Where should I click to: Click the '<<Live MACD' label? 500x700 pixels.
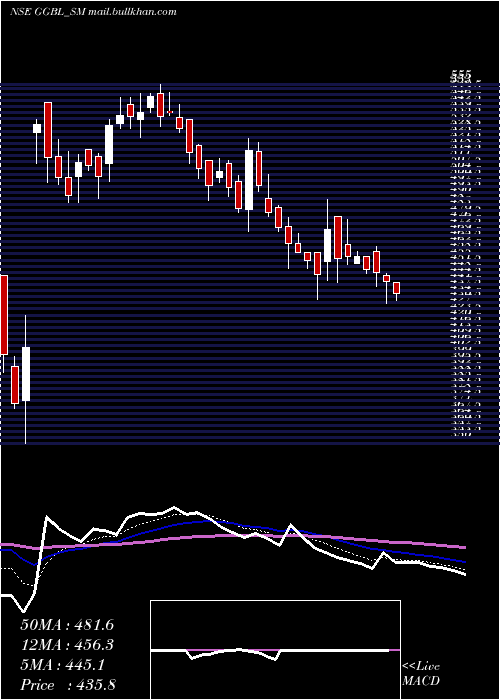(421, 674)
